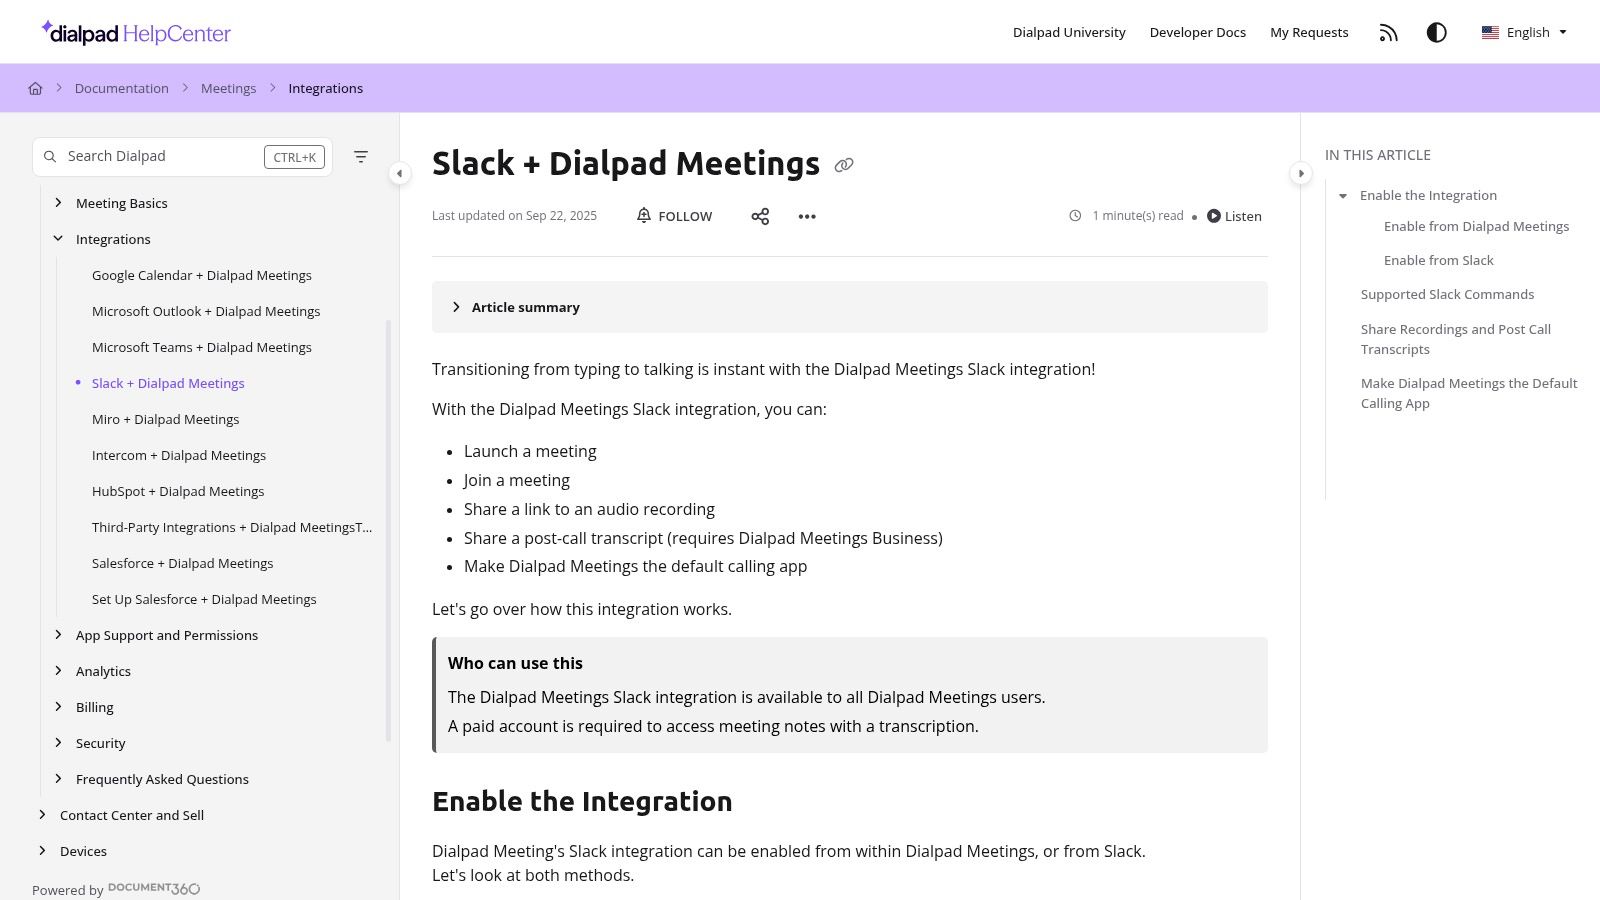The height and width of the screenshot is (900, 1600).
Task: Click the home icon in the breadcrumb
Action: point(35,88)
